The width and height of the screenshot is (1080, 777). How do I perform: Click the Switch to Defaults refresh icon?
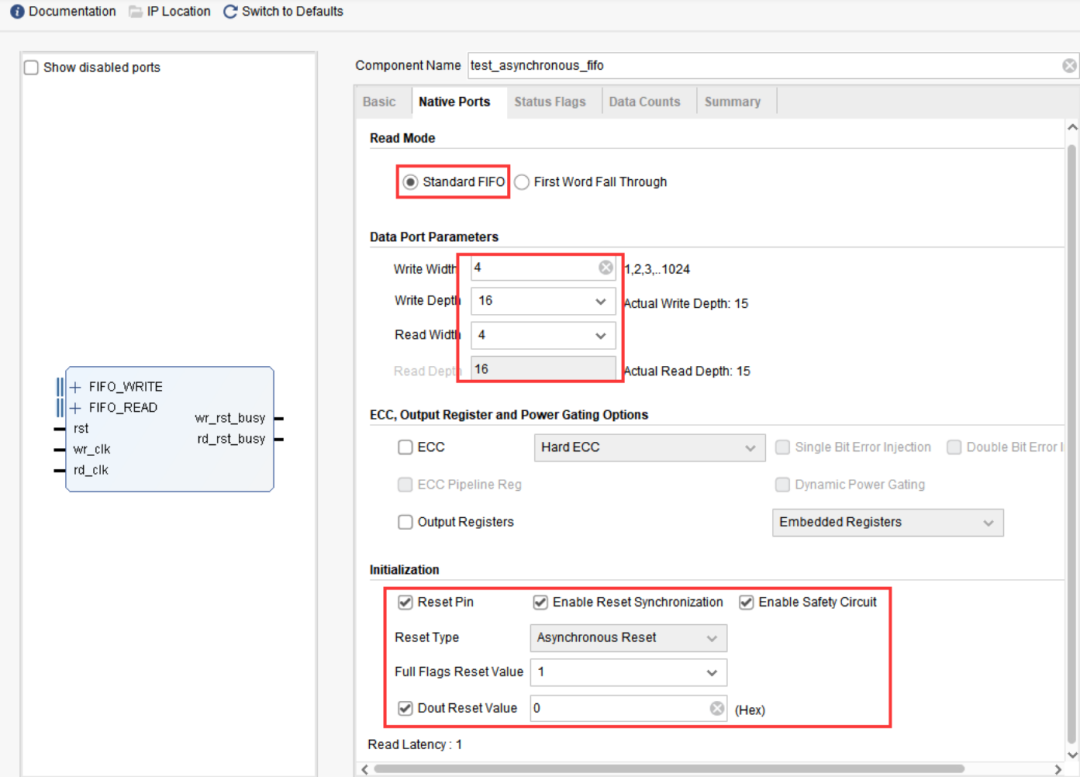[x=230, y=12]
